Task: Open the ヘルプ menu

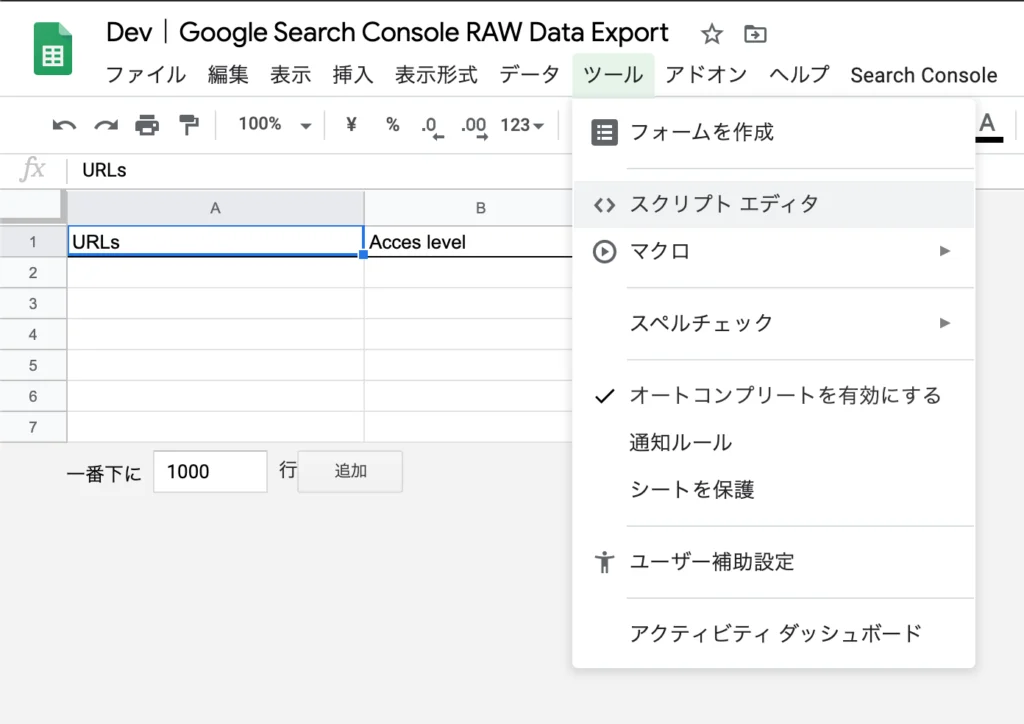Action: coord(799,74)
